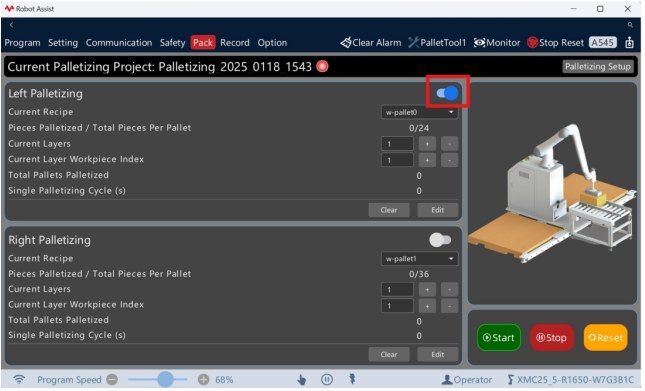Click the back arrow chevron
Image resolution: width=645 pixels, height=391 pixels.
pos(12,25)
